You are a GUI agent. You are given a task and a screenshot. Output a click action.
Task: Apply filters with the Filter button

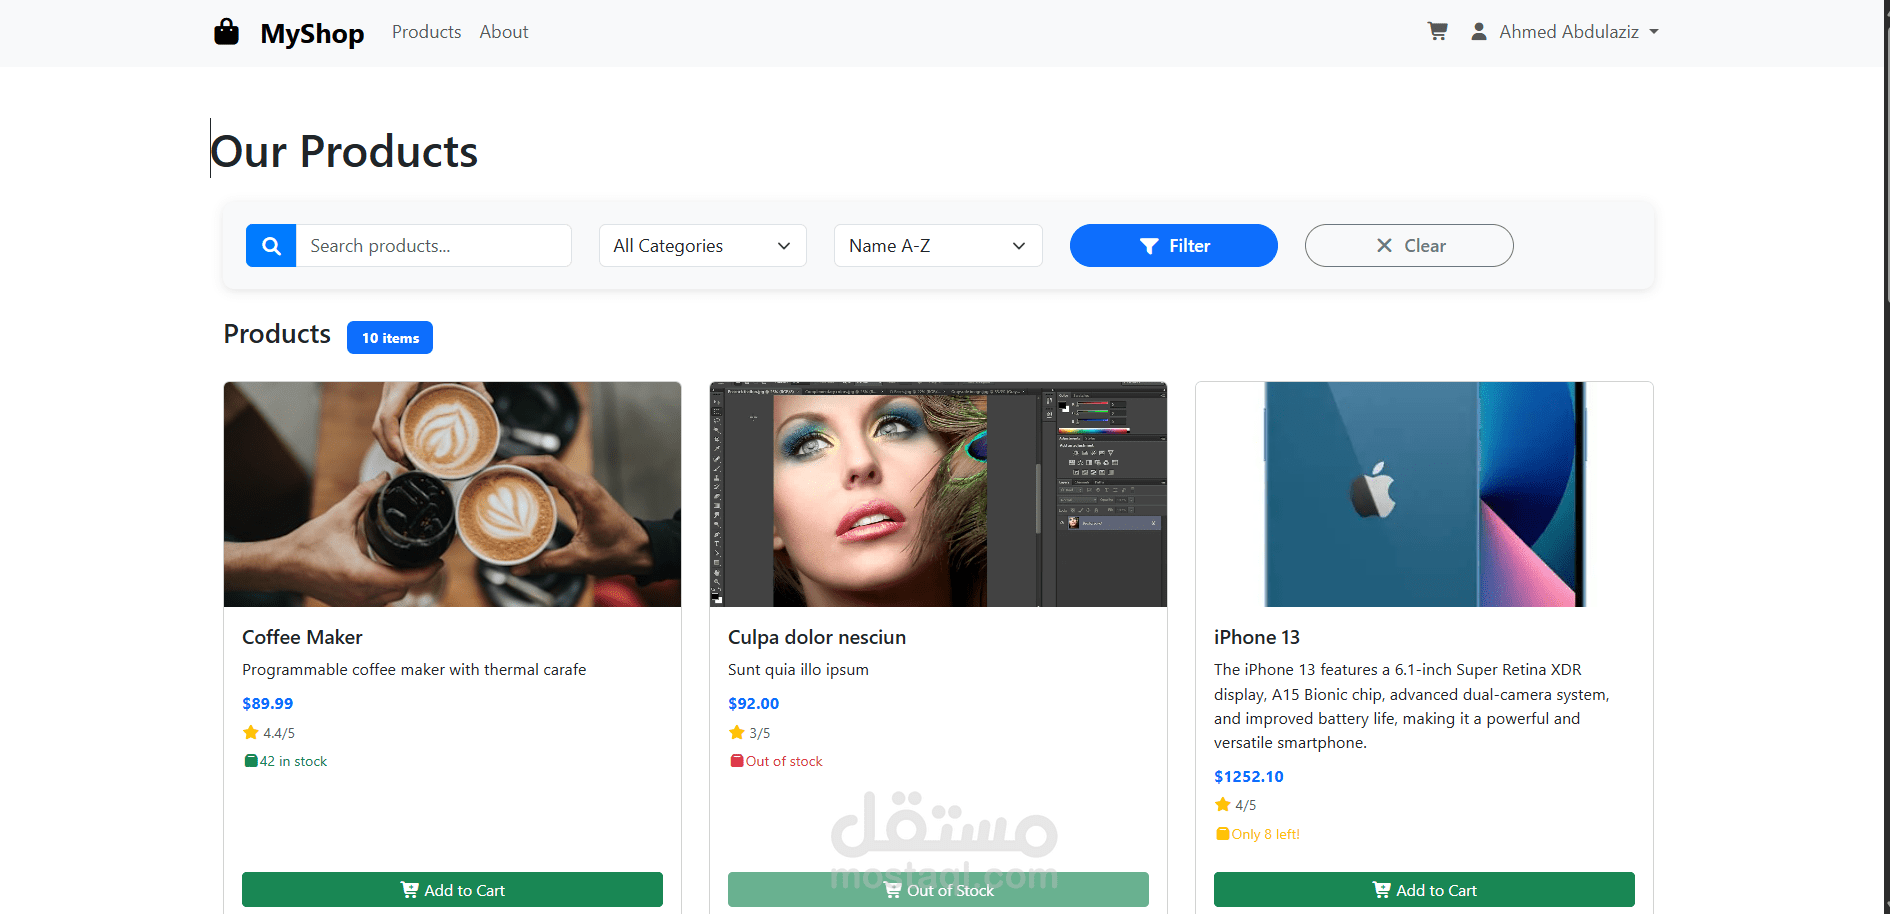tap(1174, 246)
